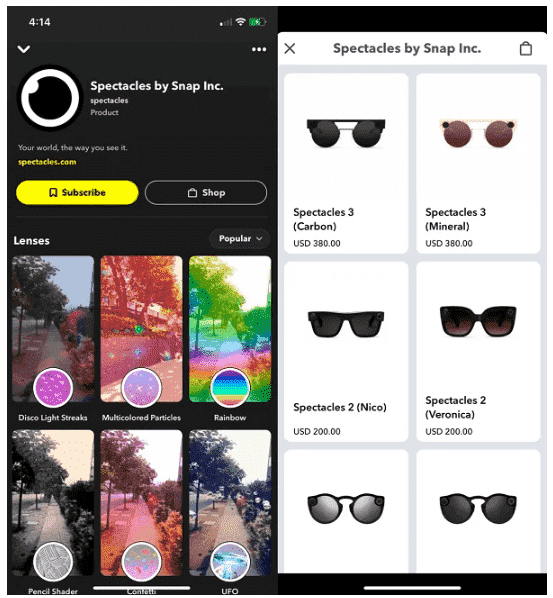Select the UFO lens icon
This screenshot has height=598, width=553.
230,562
